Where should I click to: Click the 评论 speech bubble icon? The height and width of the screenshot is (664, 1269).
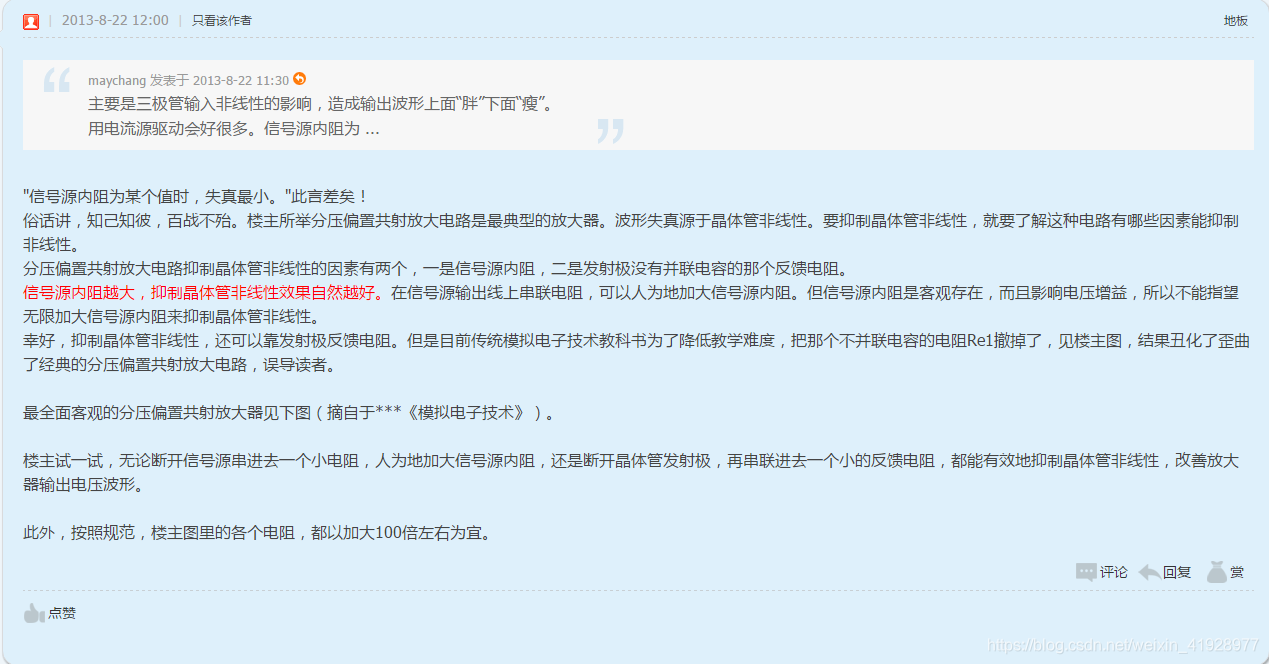coord(1086,572)
